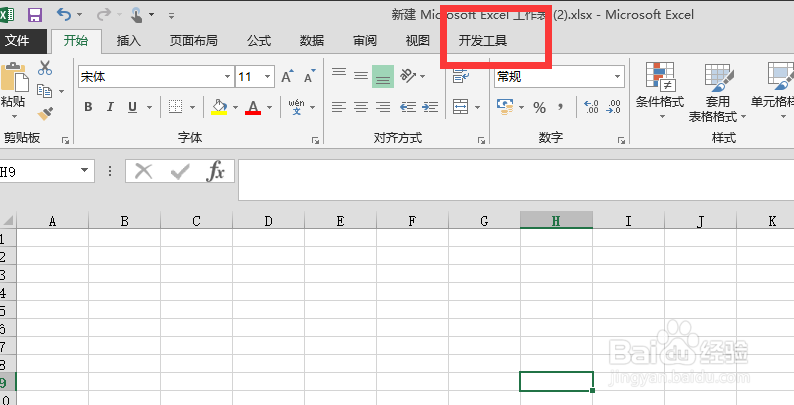Image resolution: width=794 pixels, height=405 pixels.
Task: Toggle Italic formatting
Action: coord(110,107)
